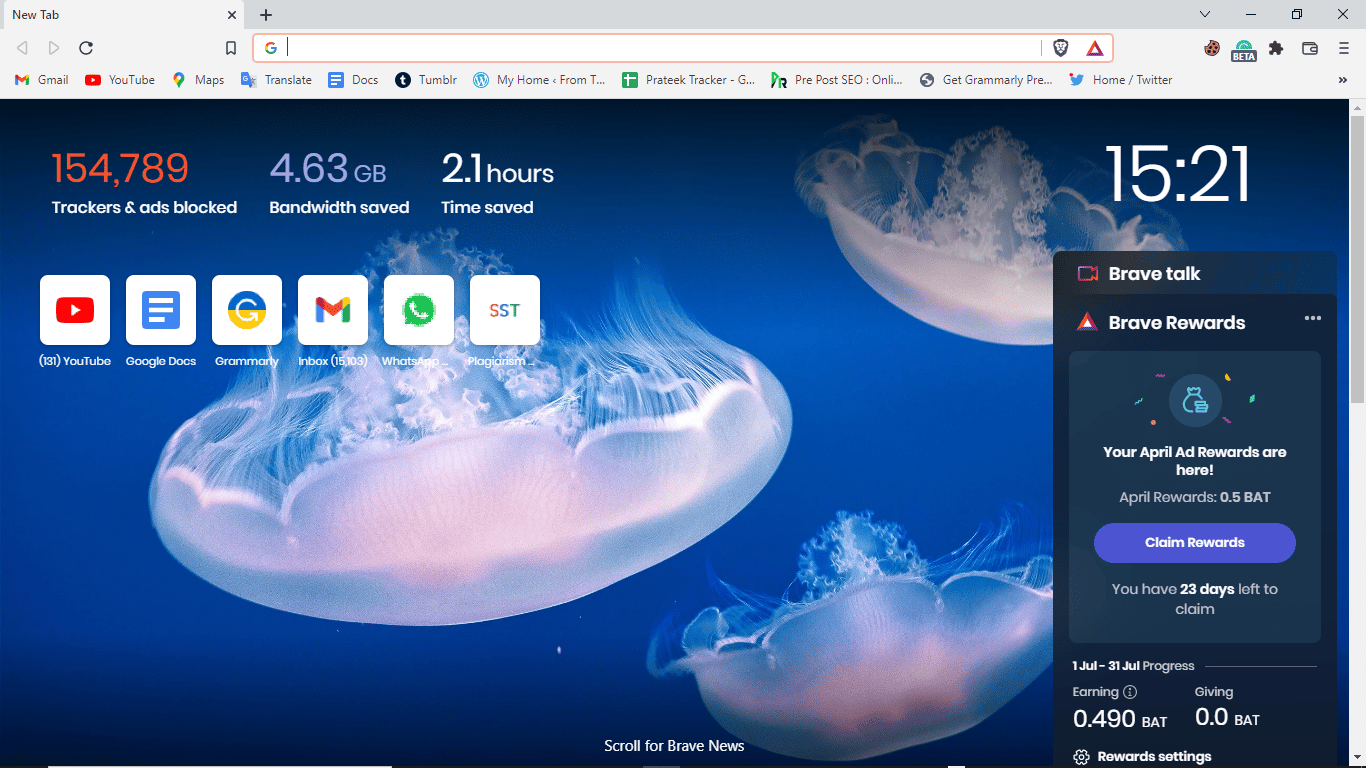Open the Plagiarism SST top site tile
Image resolution: width=1366 pixels, height=768 pixels.
coord(505,310)
